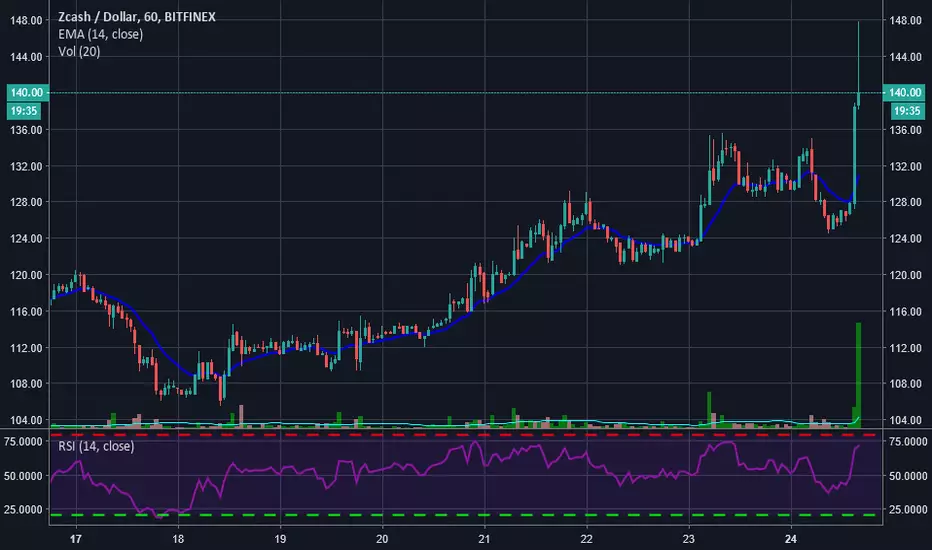Click date label 22 on time axis

click(587, 539)
